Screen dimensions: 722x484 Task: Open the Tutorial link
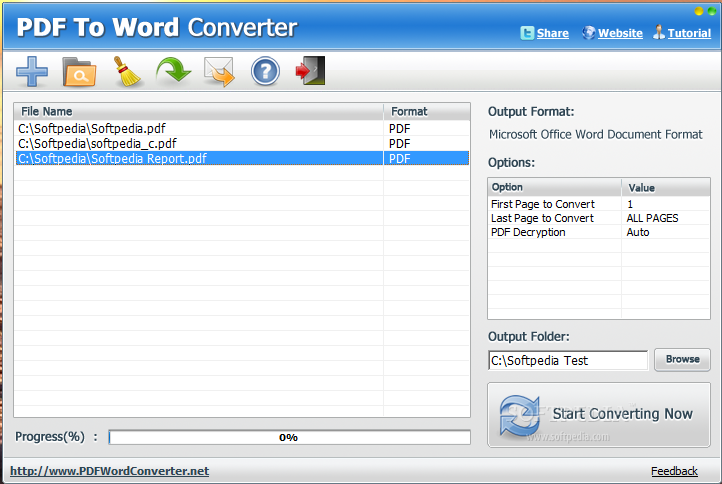689,33
